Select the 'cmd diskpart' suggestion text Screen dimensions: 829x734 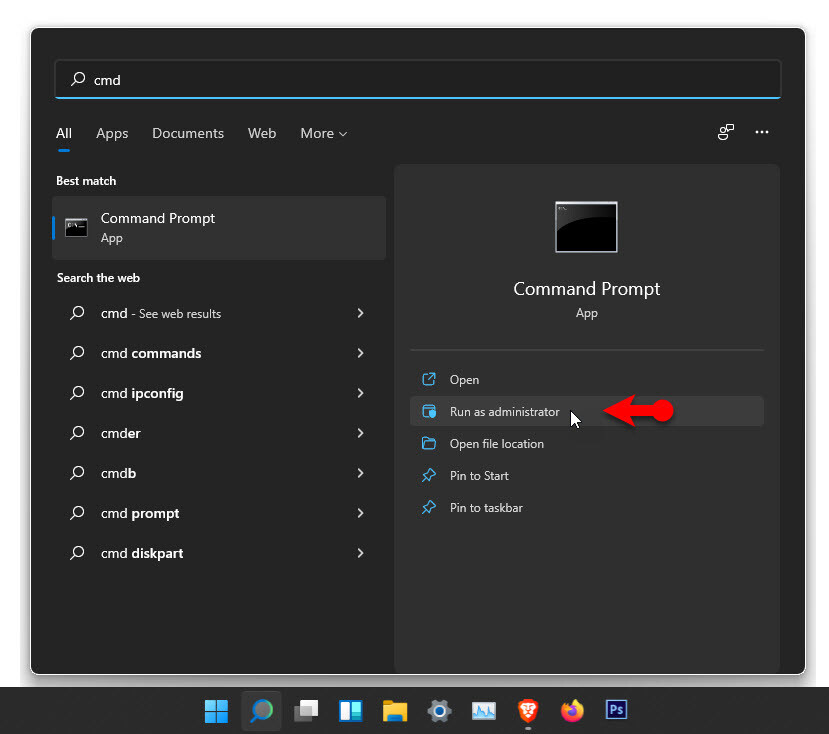pyautogui.click(x=142, y=554)
